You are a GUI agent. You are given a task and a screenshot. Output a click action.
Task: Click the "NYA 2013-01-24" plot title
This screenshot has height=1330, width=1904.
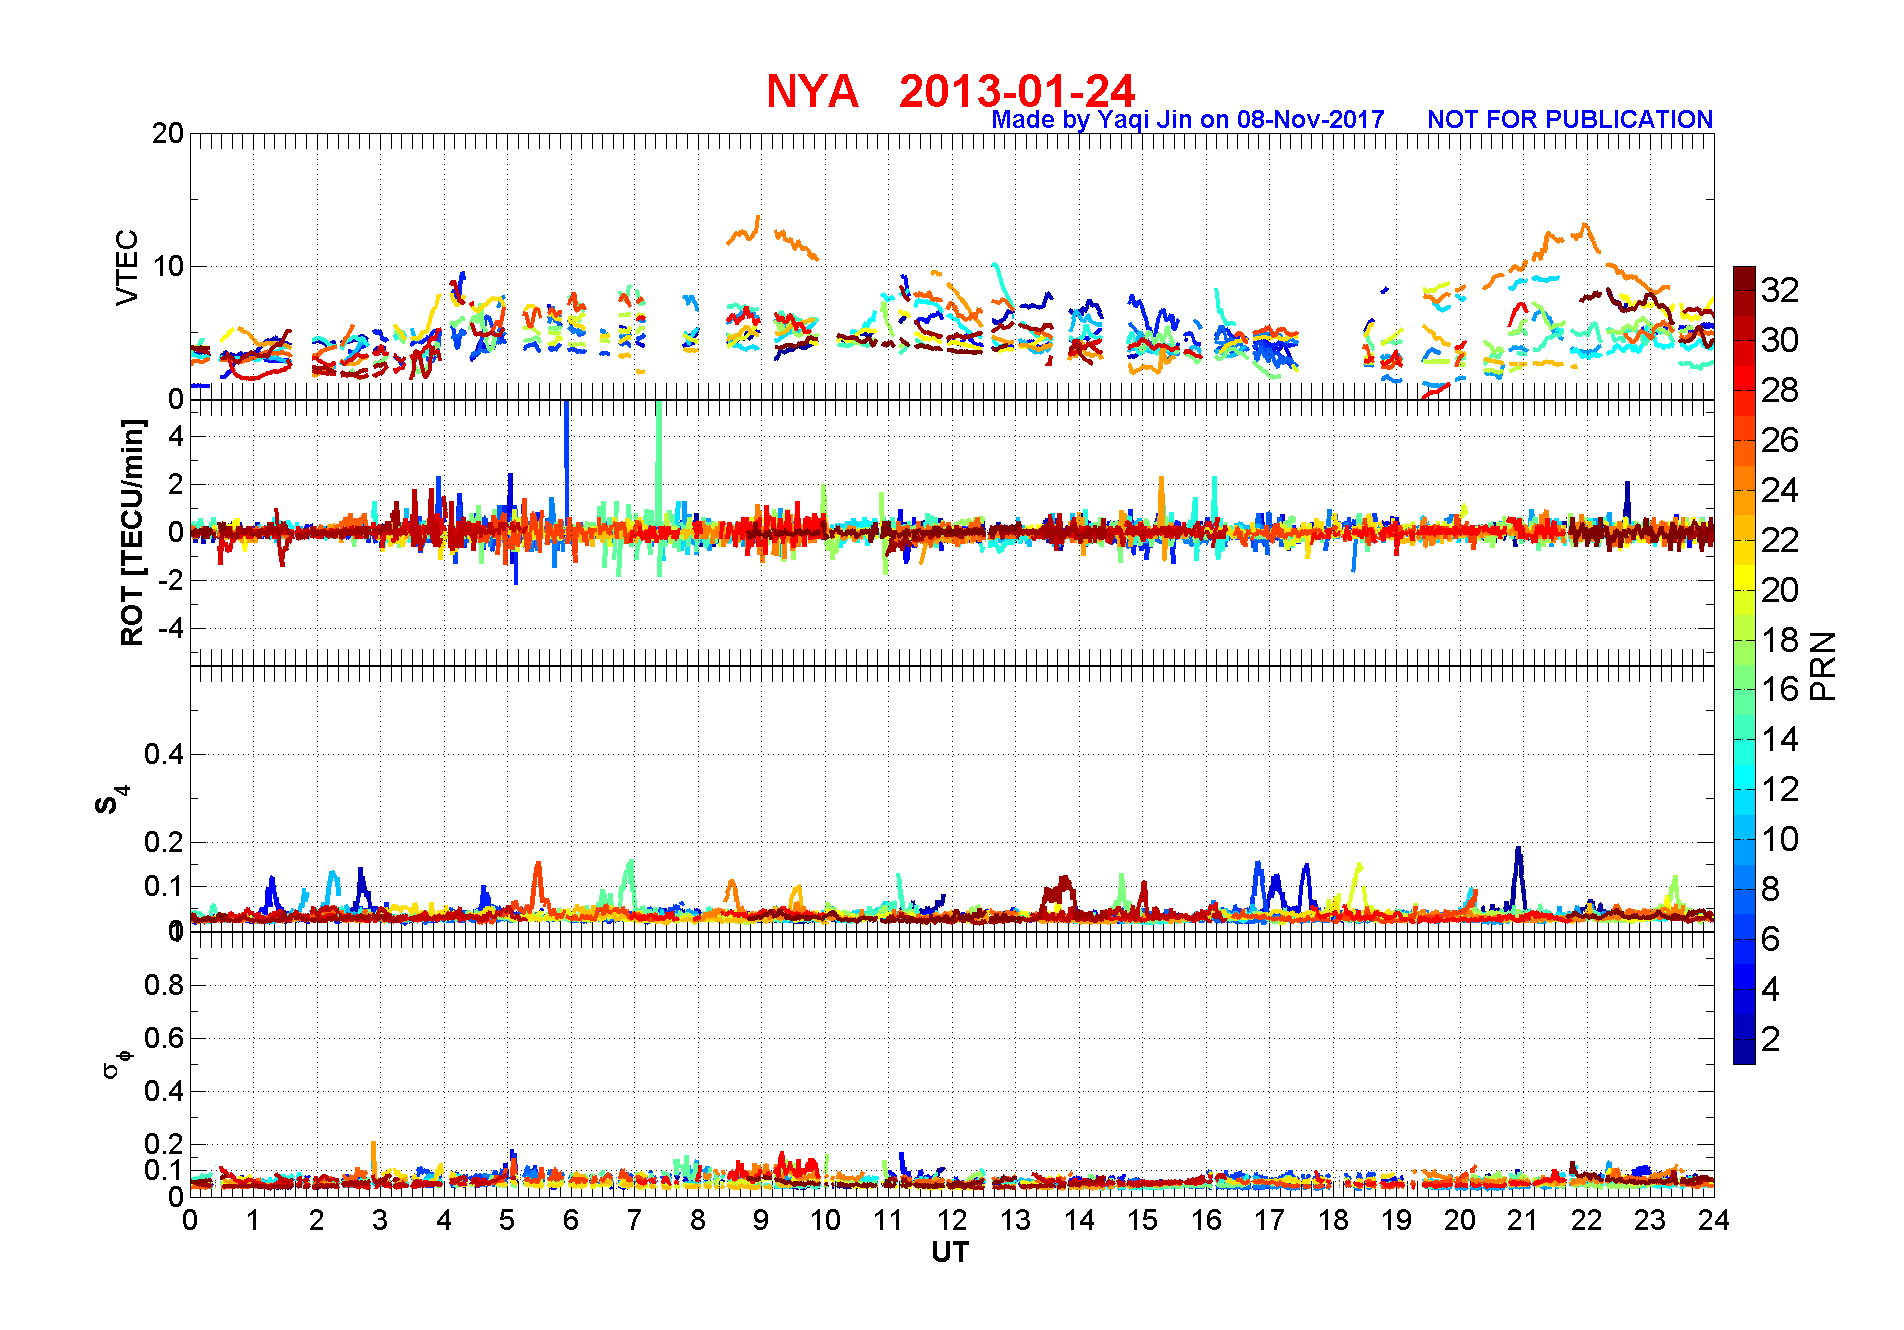pyautogui.click(x=950, y=92)
